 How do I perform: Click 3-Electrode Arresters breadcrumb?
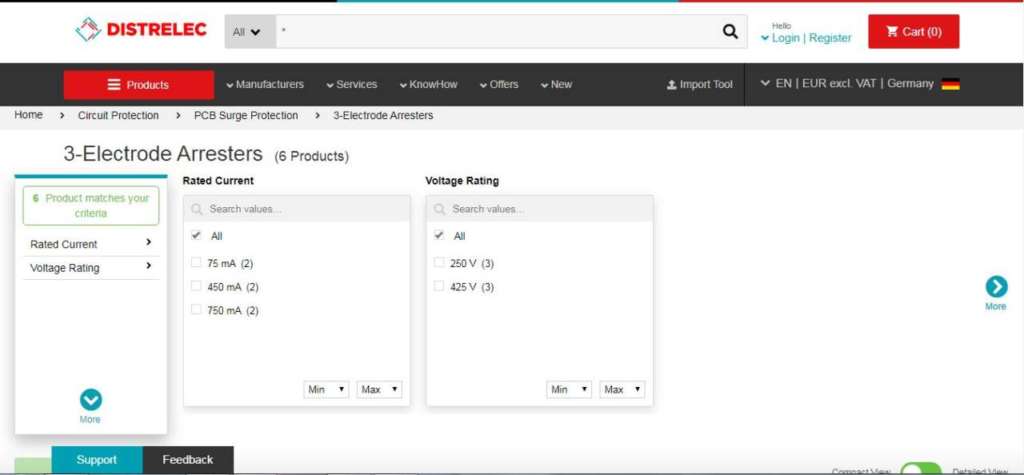pyautogui.click(x=383, y=115)
